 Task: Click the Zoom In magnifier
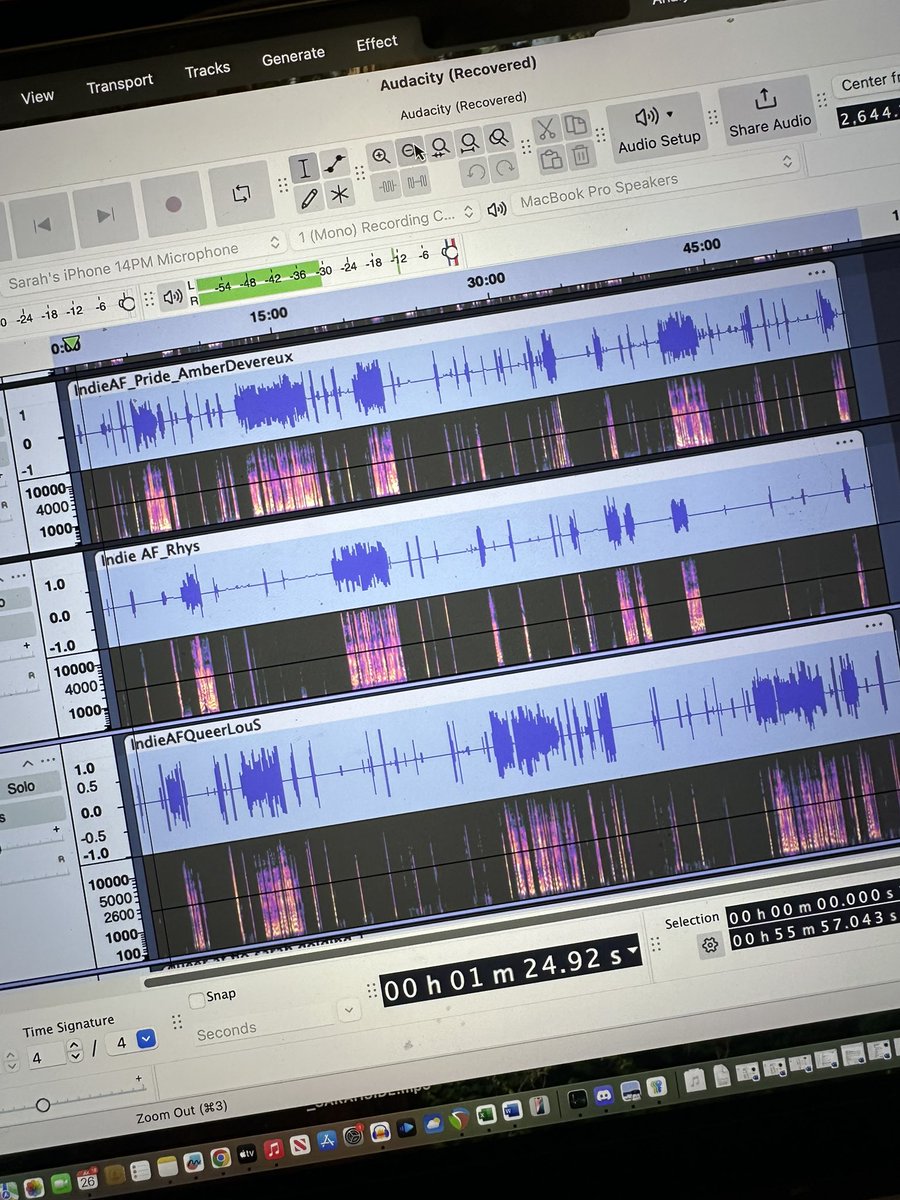click(381, 155)
